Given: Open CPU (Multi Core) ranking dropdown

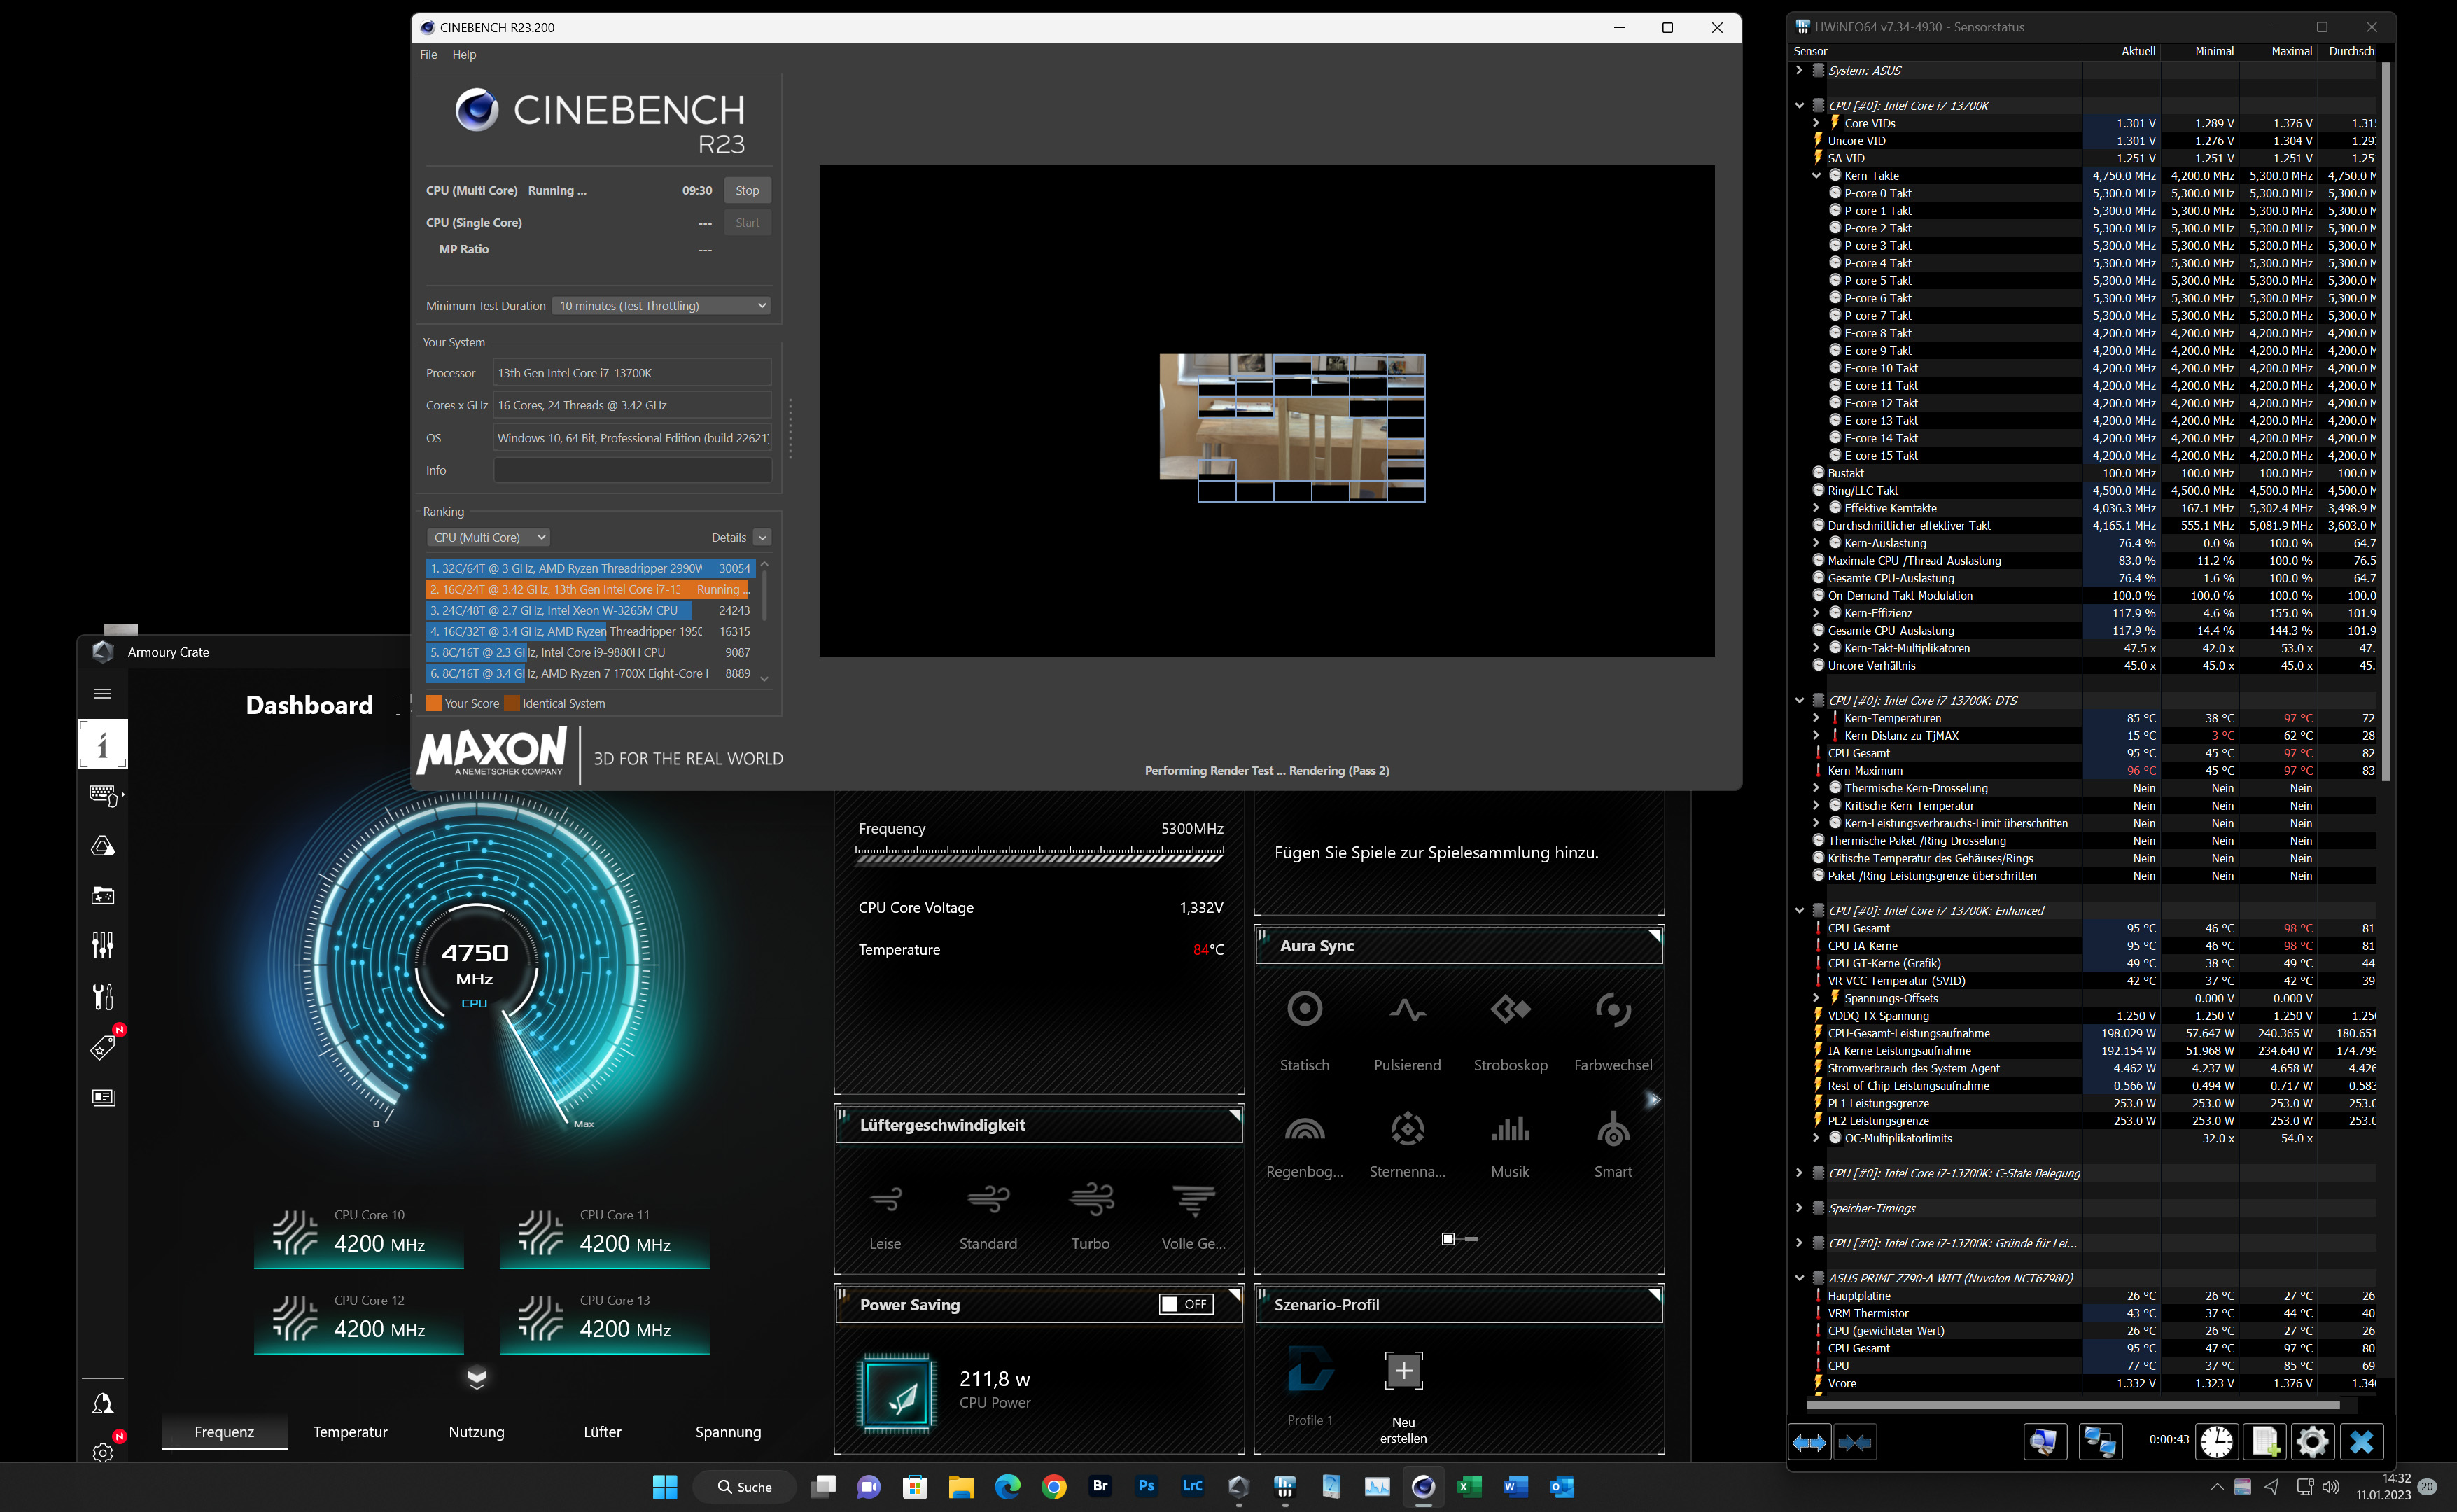Looking at the screenshot, I should click(x=489, y=537).
